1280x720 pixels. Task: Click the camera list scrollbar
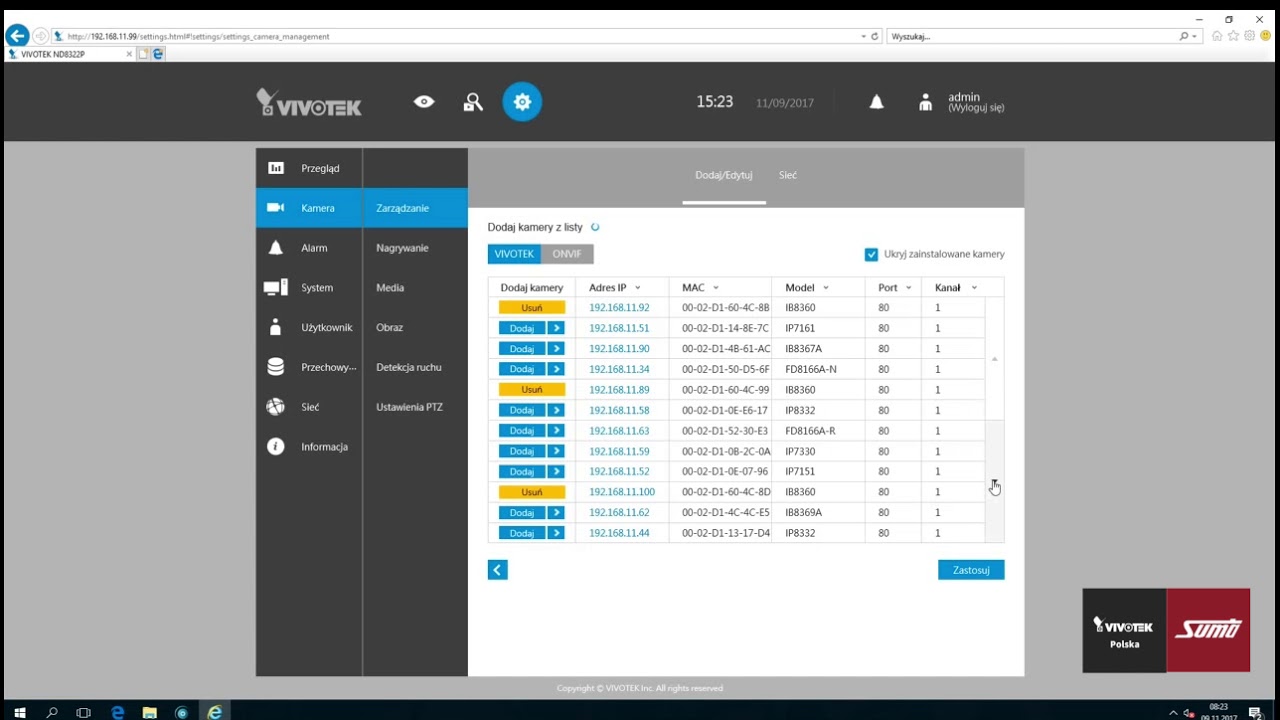point(994,420)
